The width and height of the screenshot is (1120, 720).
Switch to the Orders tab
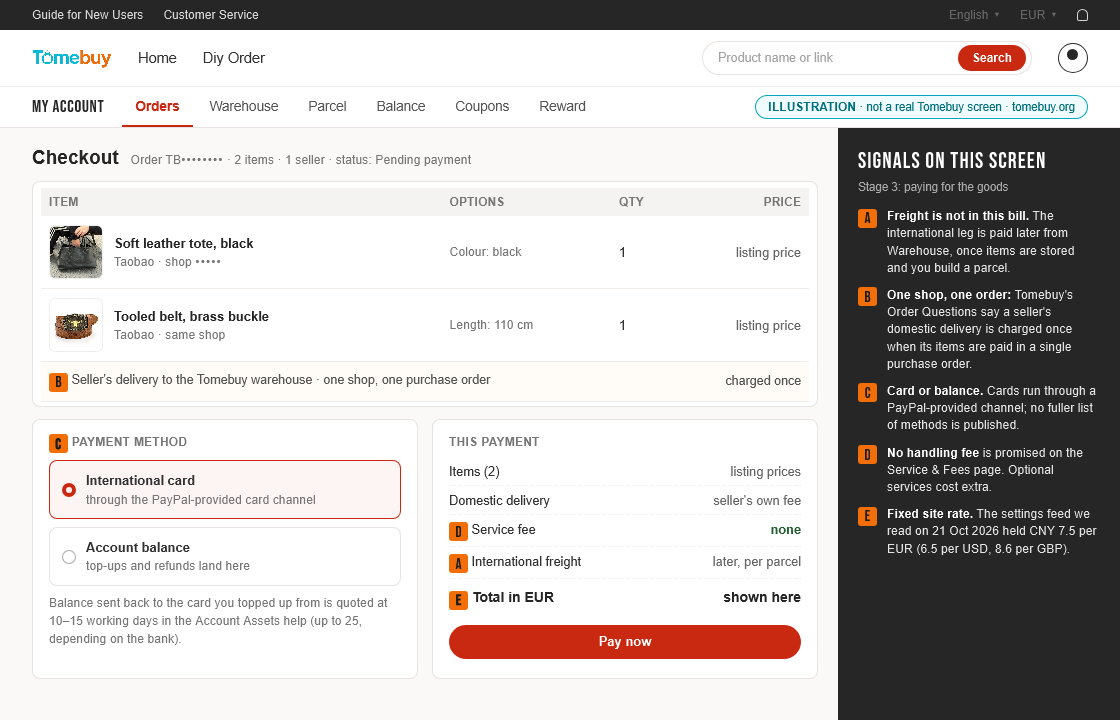point(157,106)
